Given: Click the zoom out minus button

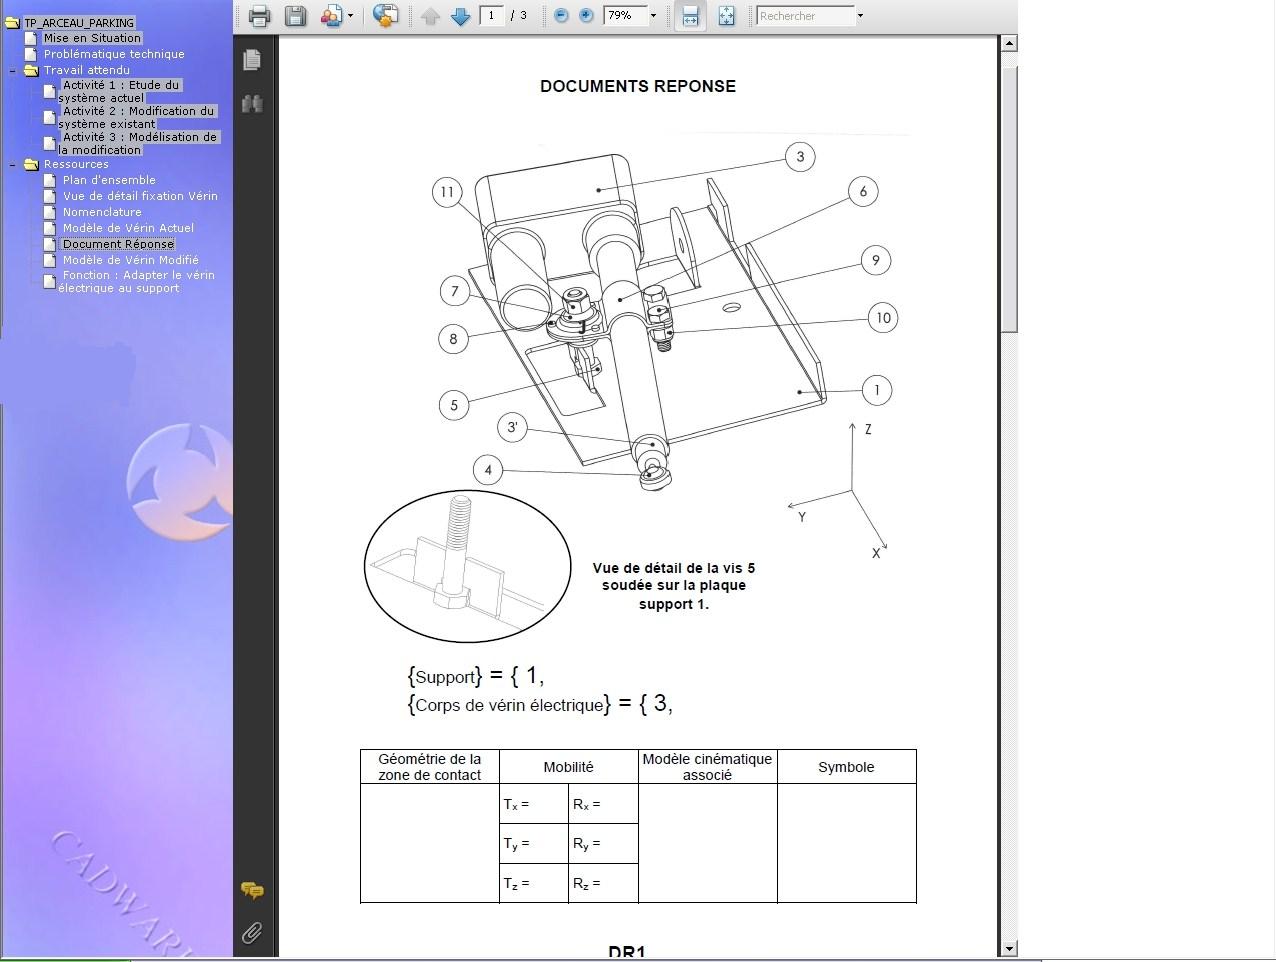Looking at the screenshot, I should (x=561, y=16).
